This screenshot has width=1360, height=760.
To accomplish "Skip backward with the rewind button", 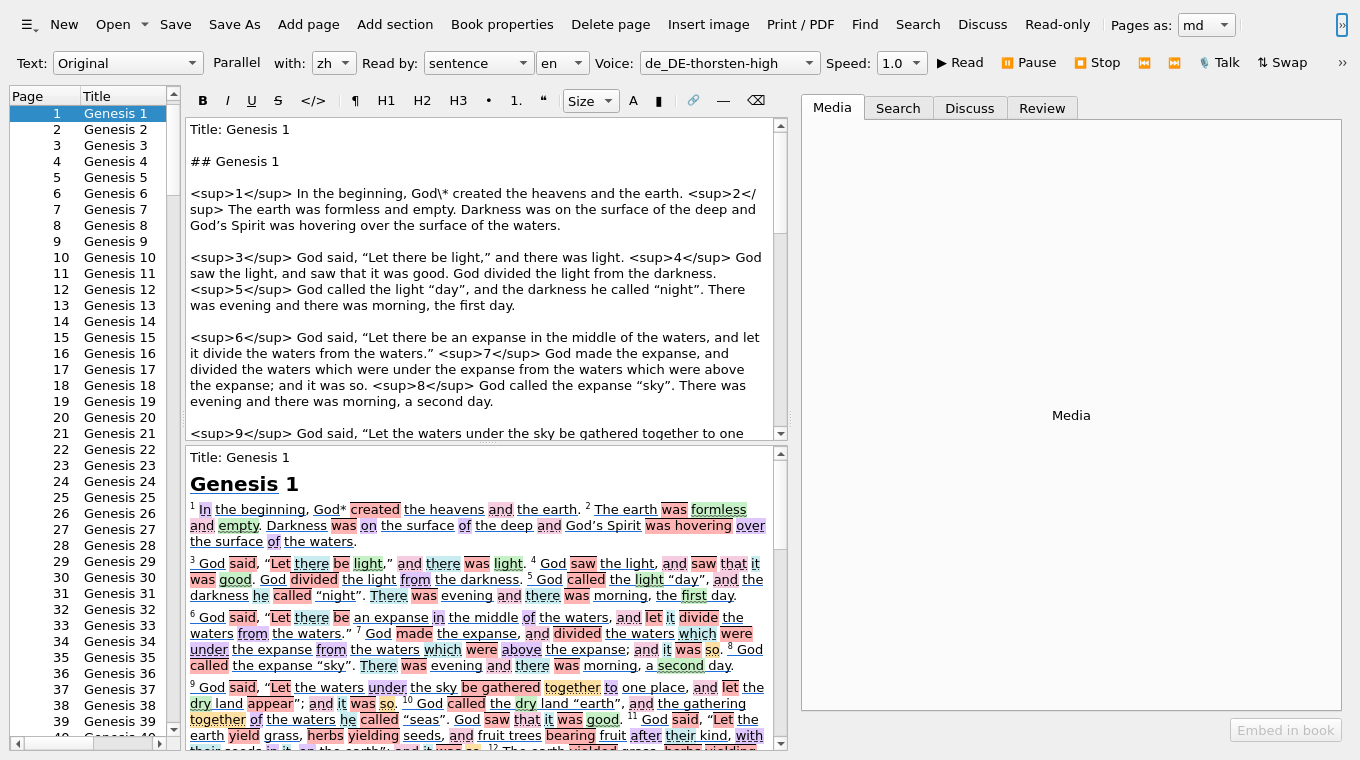I will coord(1144,63).
